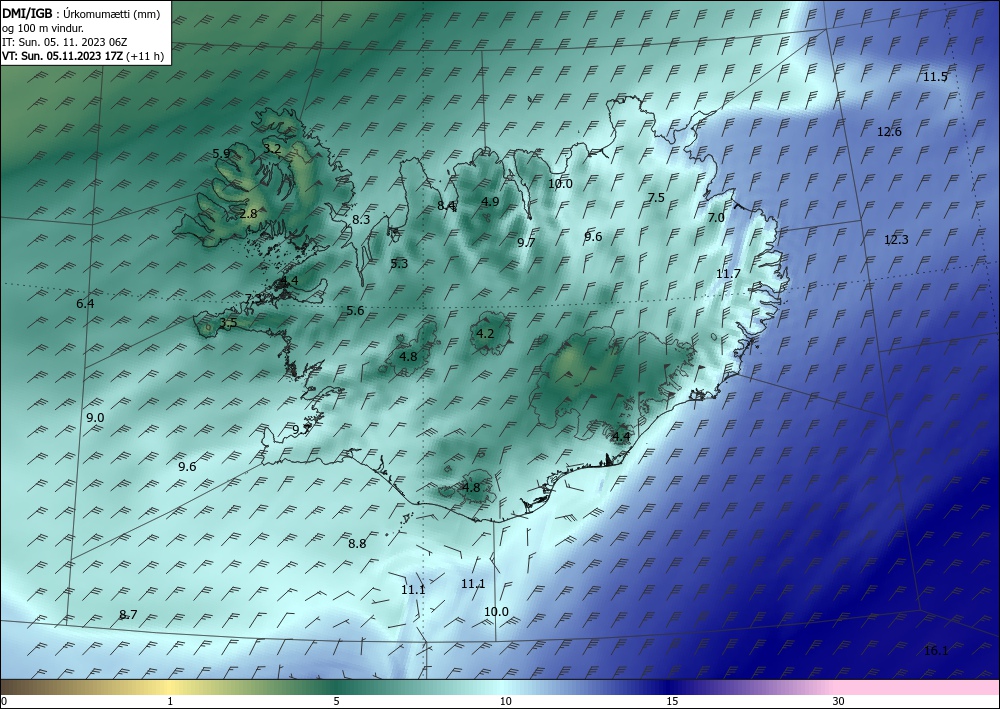Click the 4.9 value in north Iceland
Image resolution: width=1000 pixels, height=709 pixels.
click(x=490, y=201)
